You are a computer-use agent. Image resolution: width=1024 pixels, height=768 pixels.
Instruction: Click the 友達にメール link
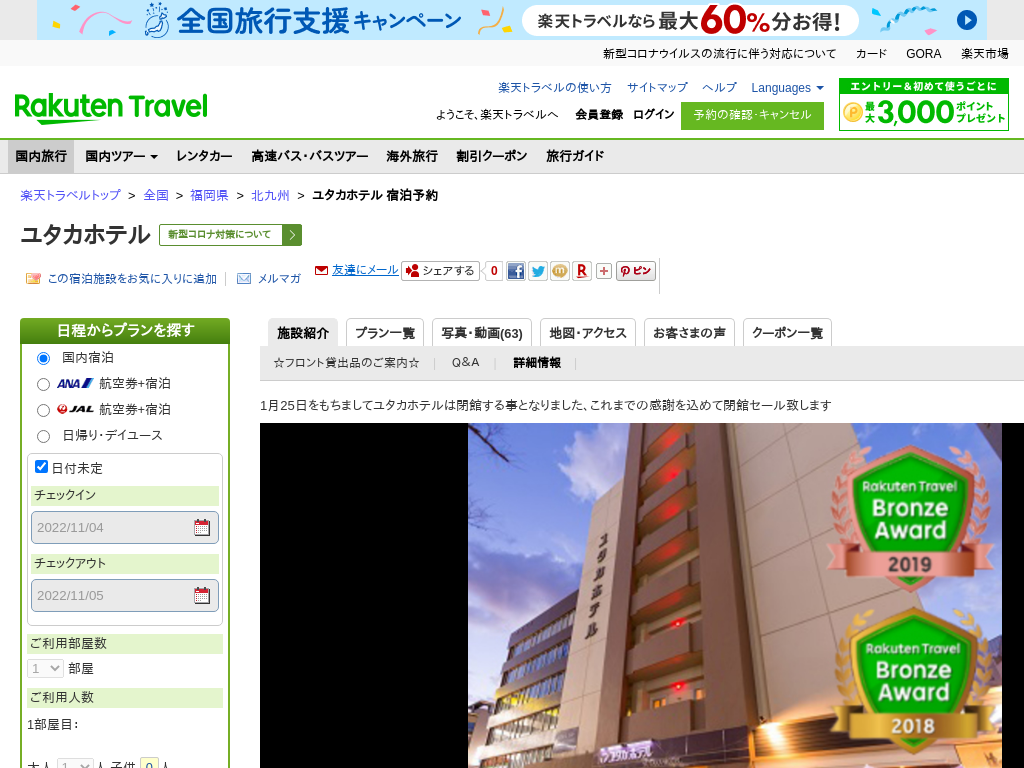(x=365, y=270)
